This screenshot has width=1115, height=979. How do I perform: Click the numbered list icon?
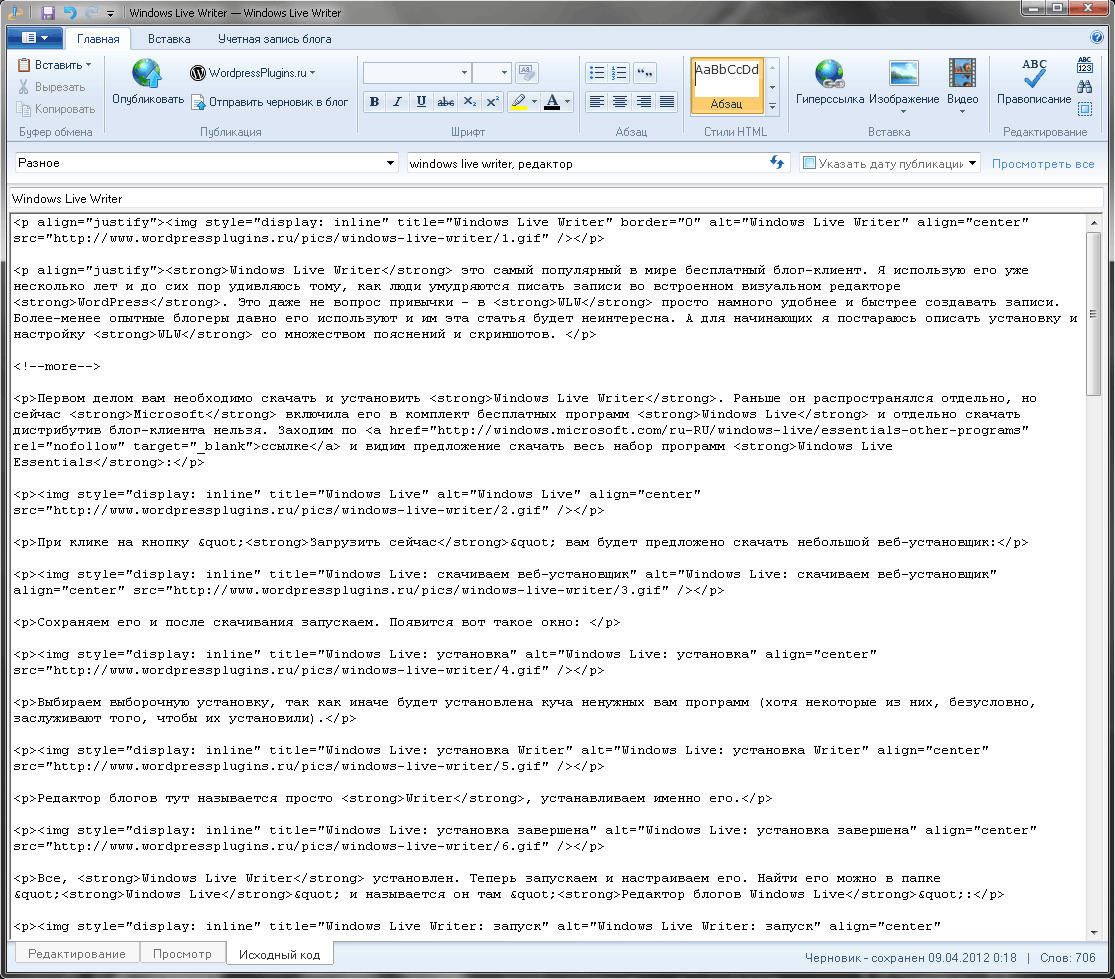620,73
